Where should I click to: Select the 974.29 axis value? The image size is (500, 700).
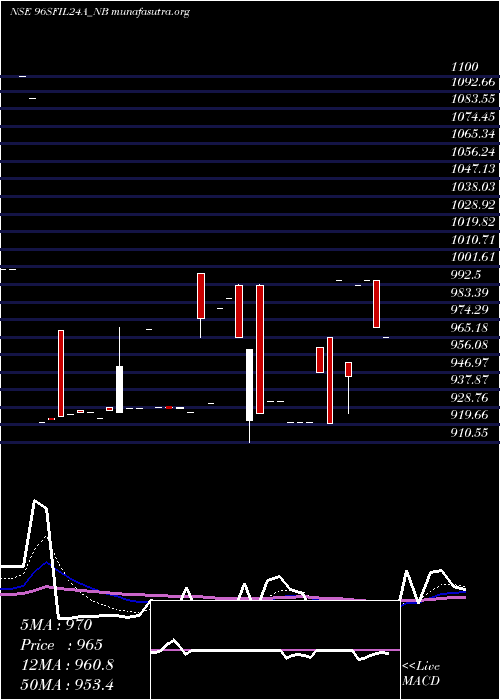(x=470, y=310)
